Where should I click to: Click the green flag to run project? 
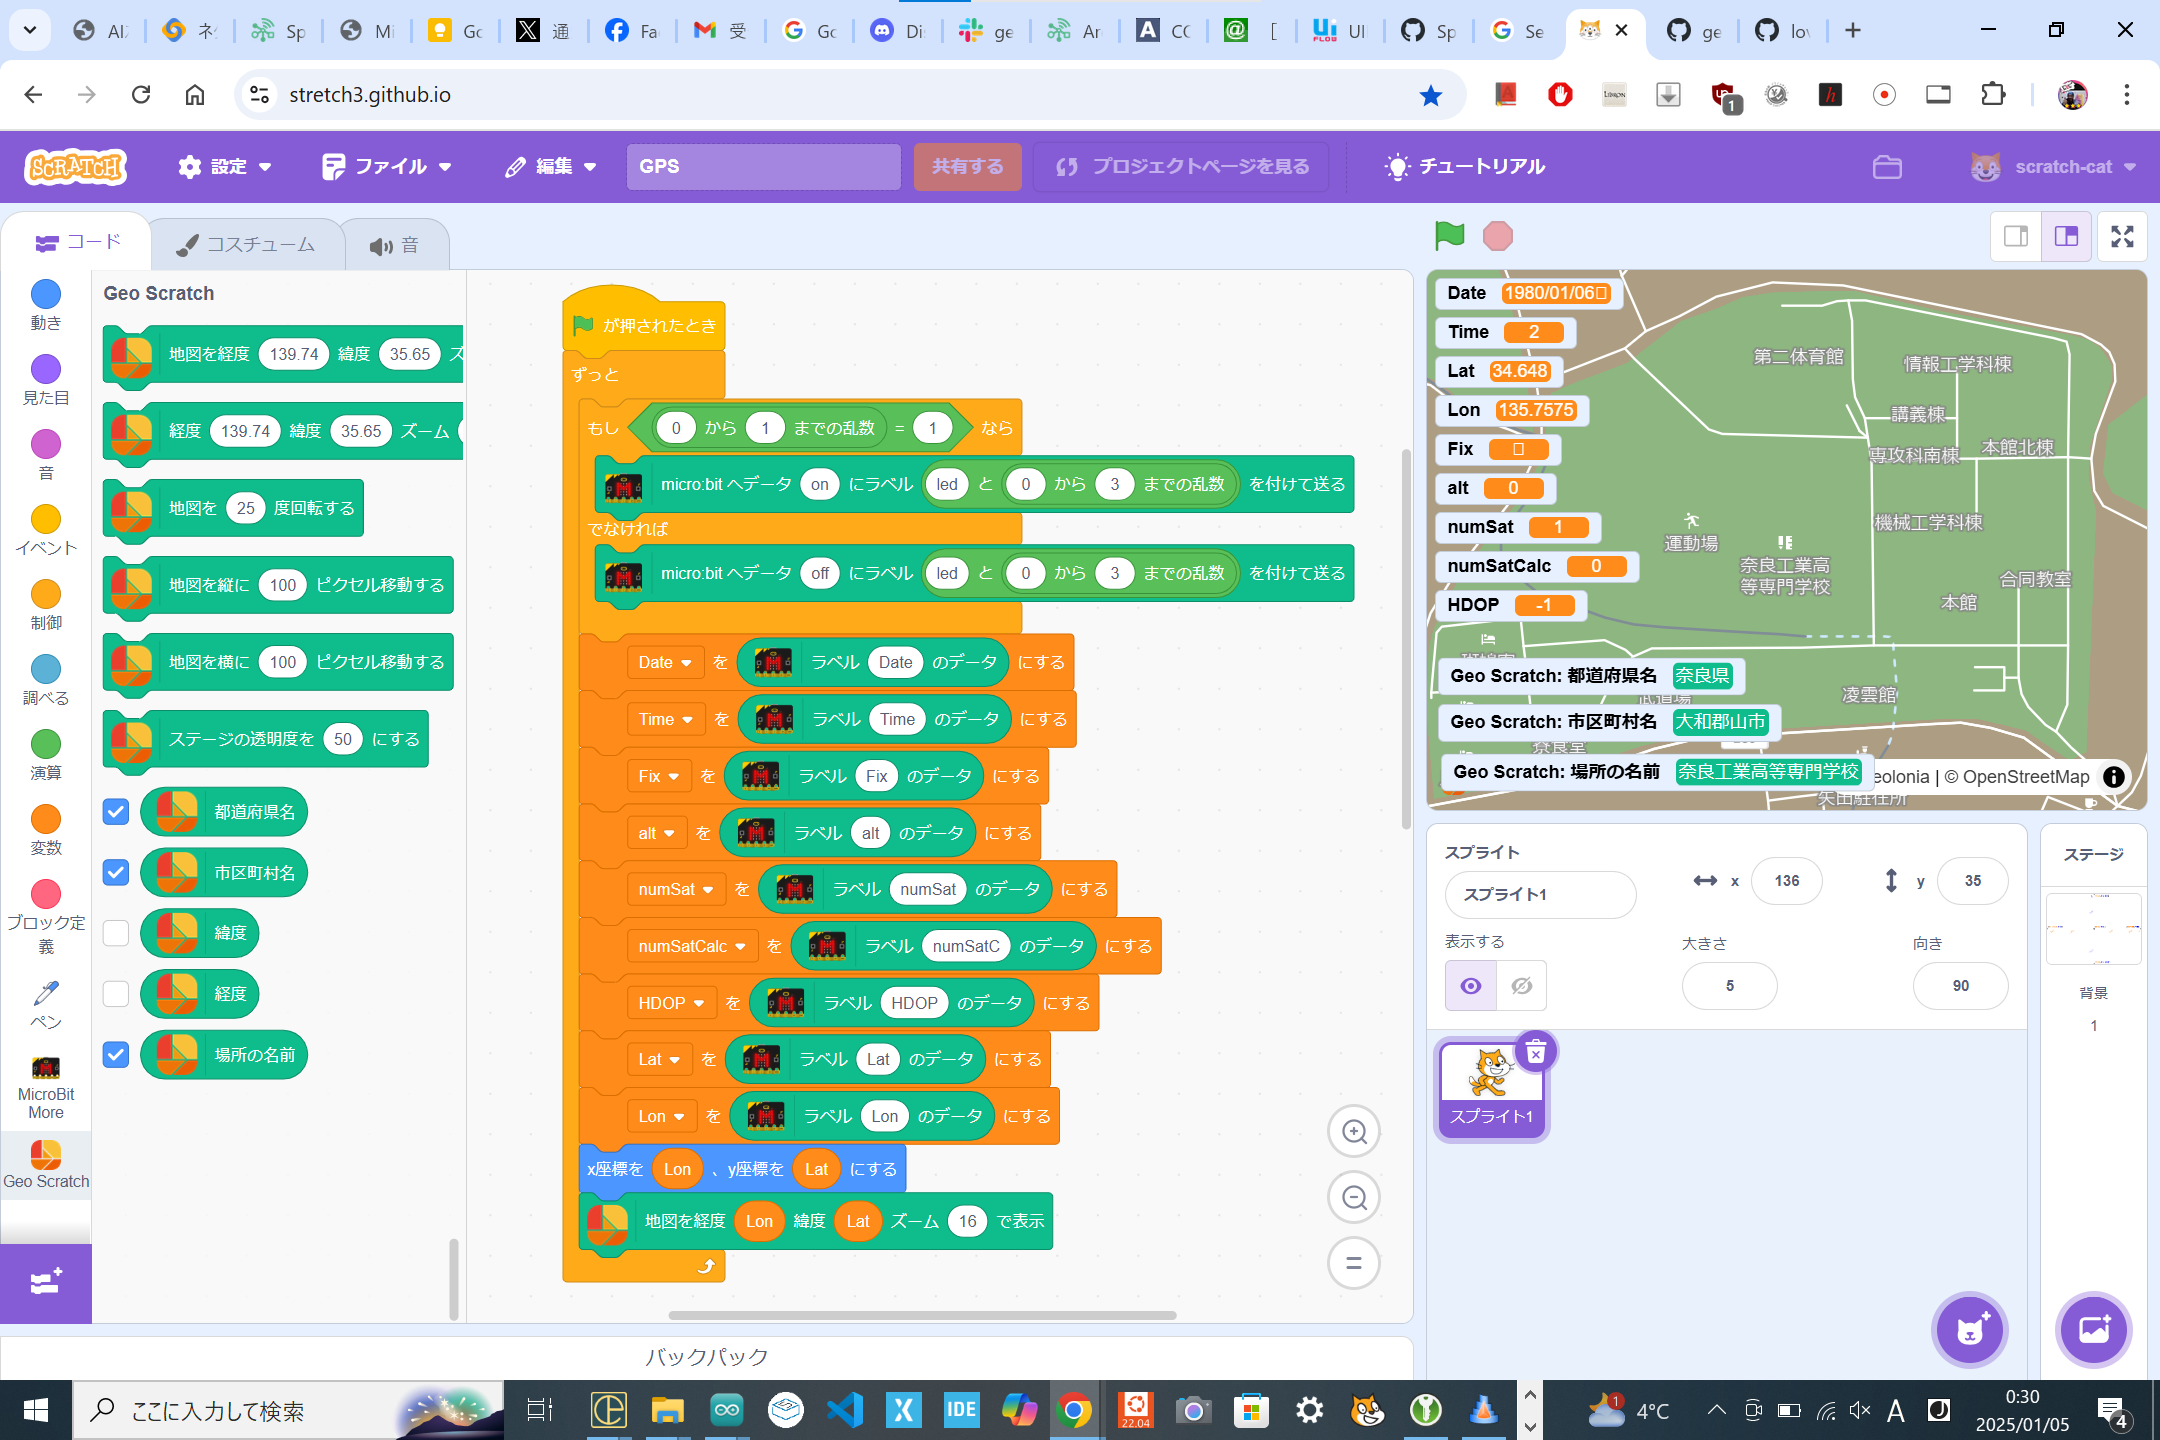coord(1449,236)
